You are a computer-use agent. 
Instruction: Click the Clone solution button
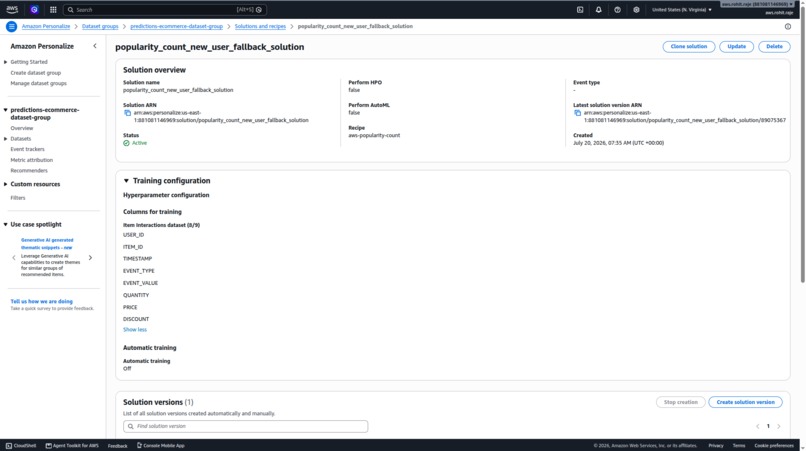[688, 46]
